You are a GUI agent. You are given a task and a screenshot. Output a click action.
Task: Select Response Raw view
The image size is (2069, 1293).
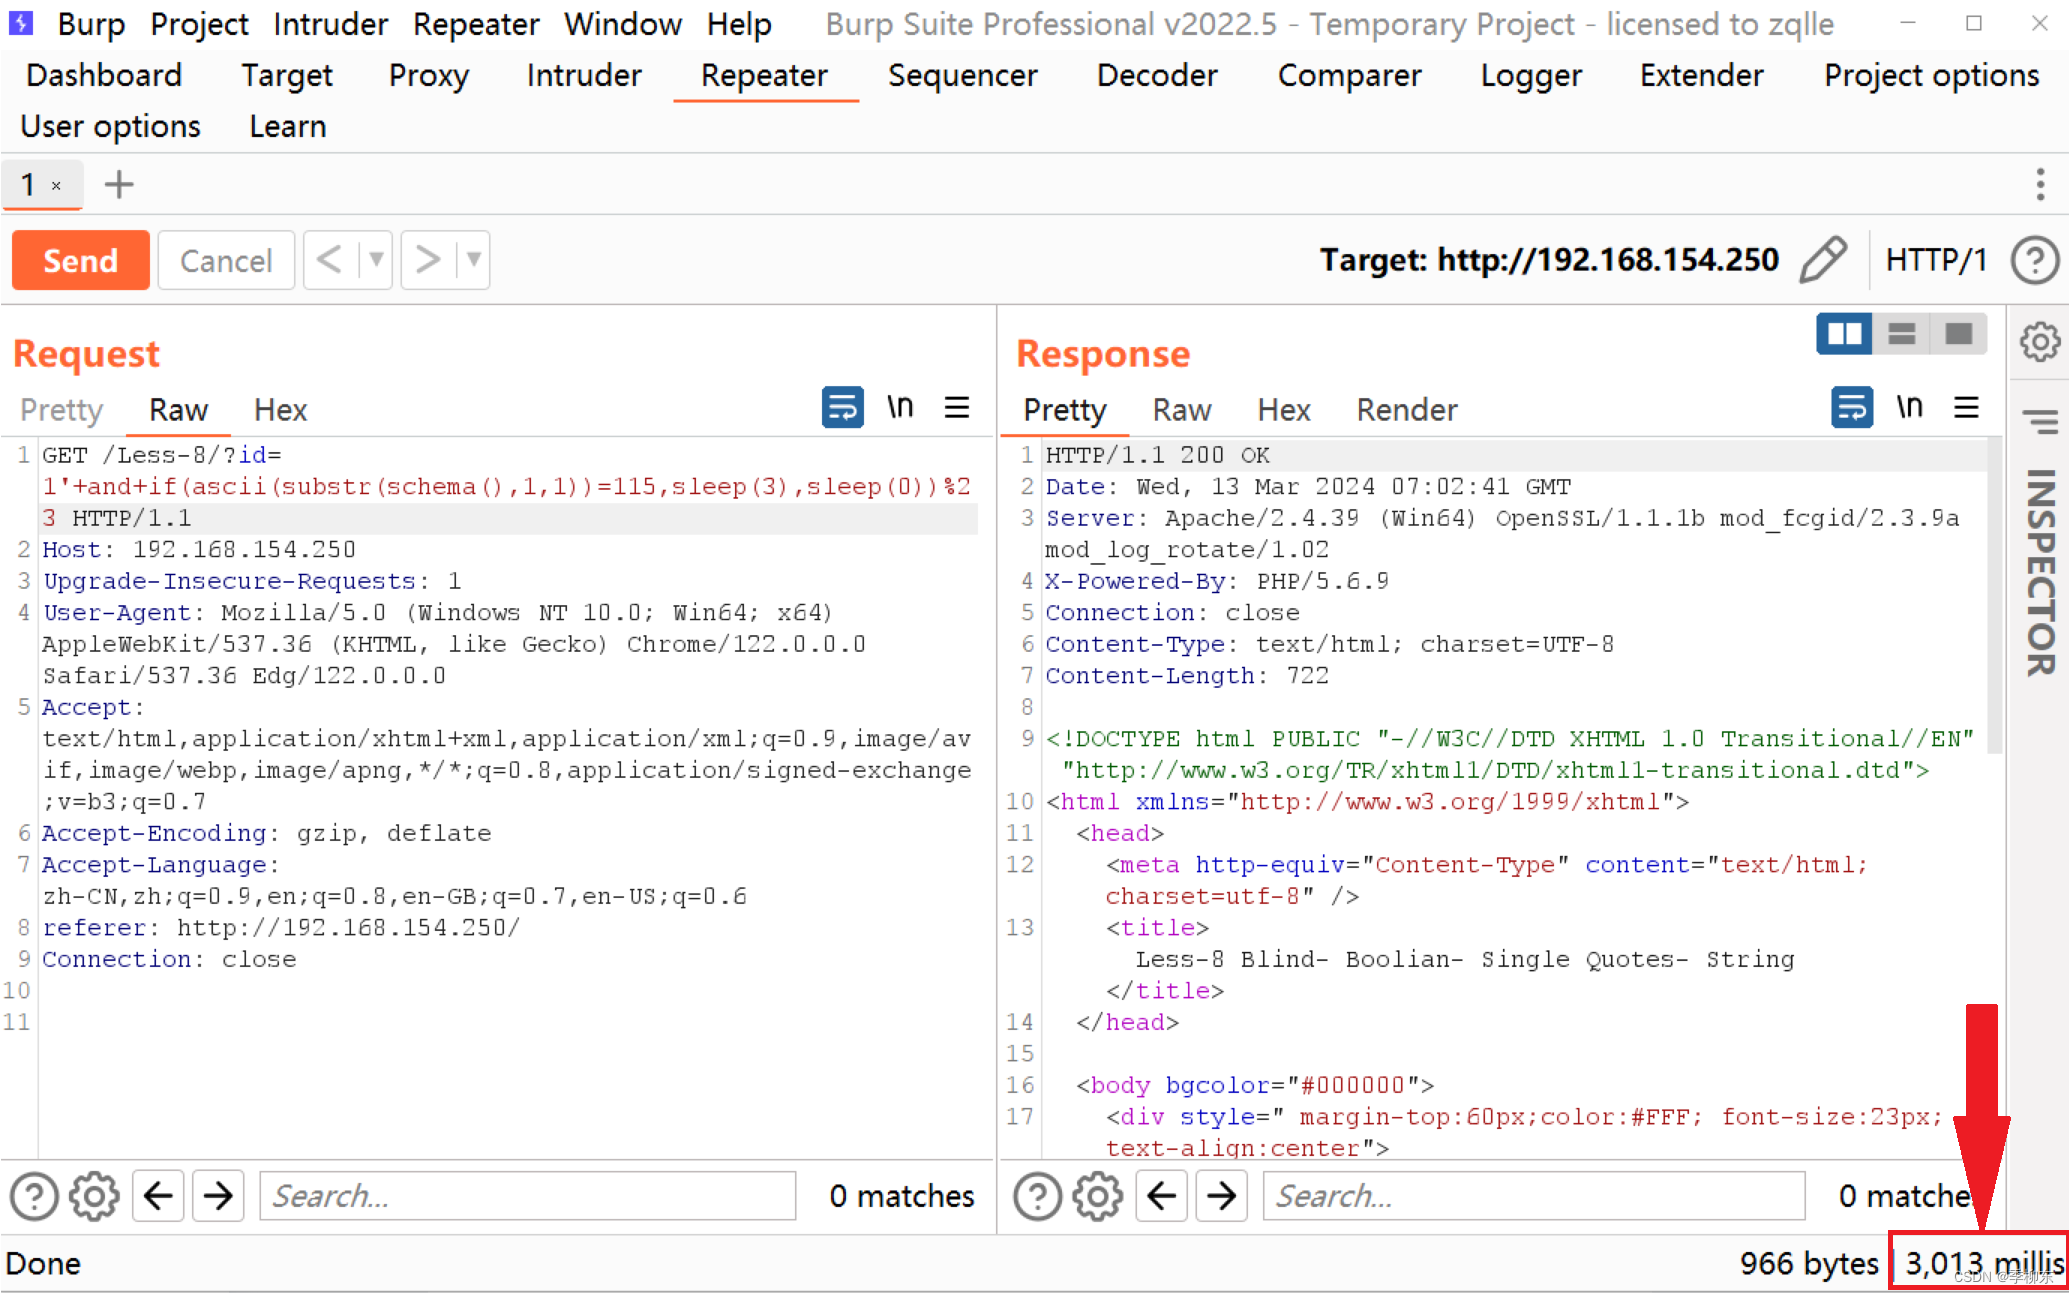point(1182,410)
